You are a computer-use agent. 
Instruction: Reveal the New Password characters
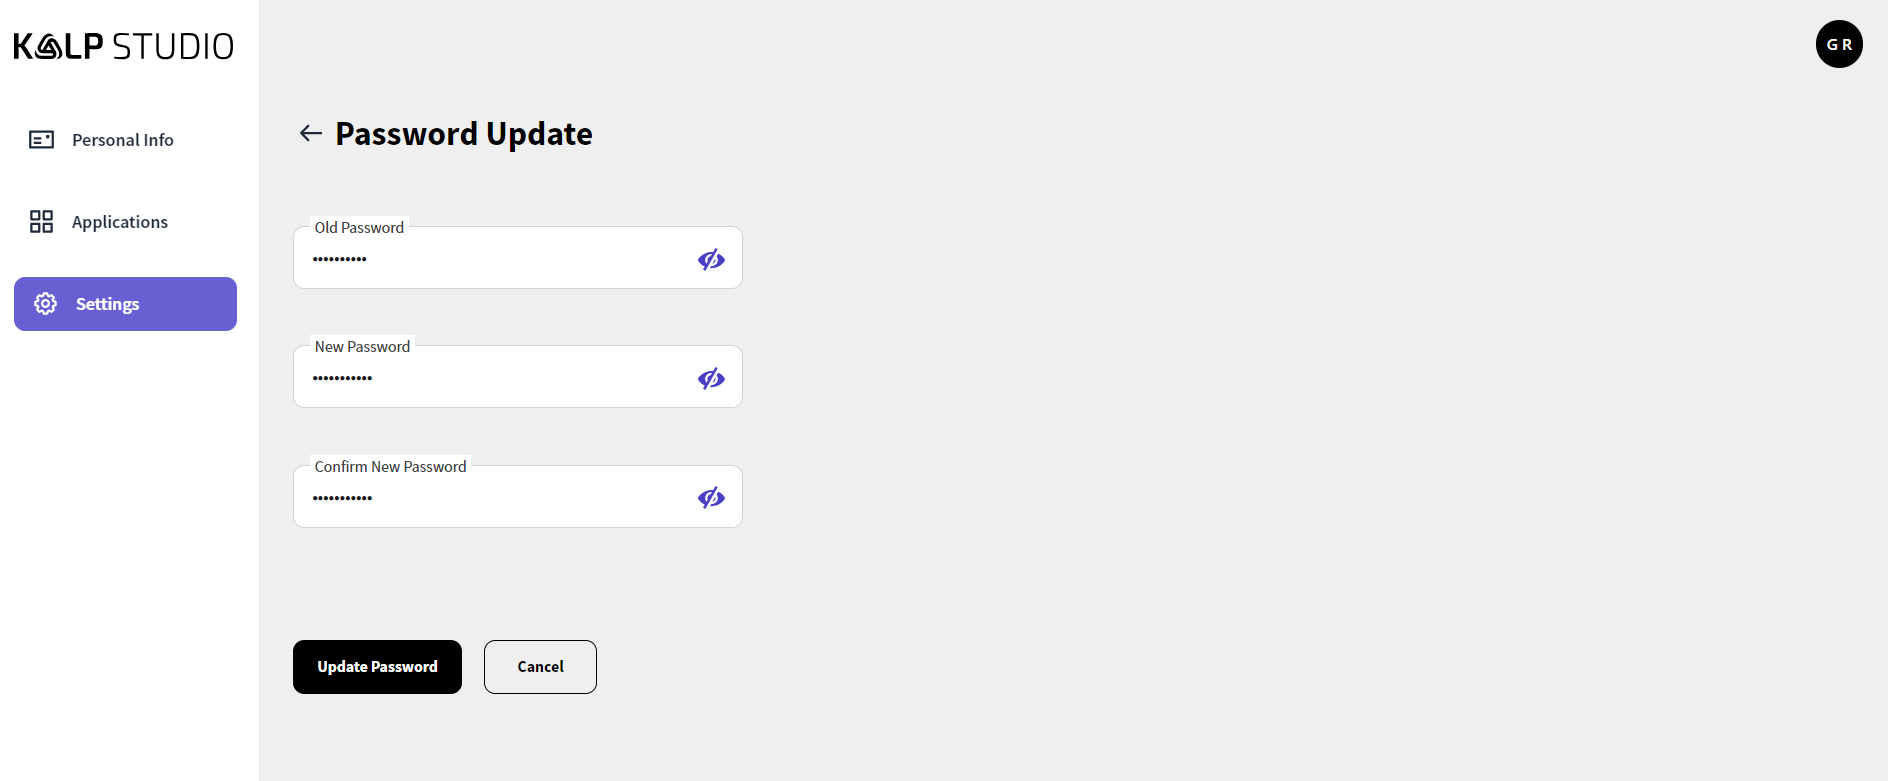(711, 379)
